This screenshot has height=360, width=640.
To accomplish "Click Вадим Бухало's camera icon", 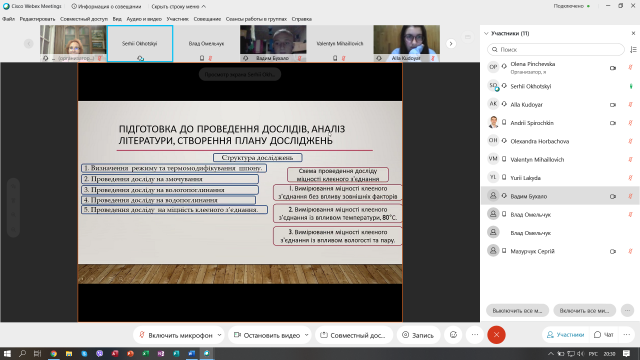I will click(x=613, y=197).
